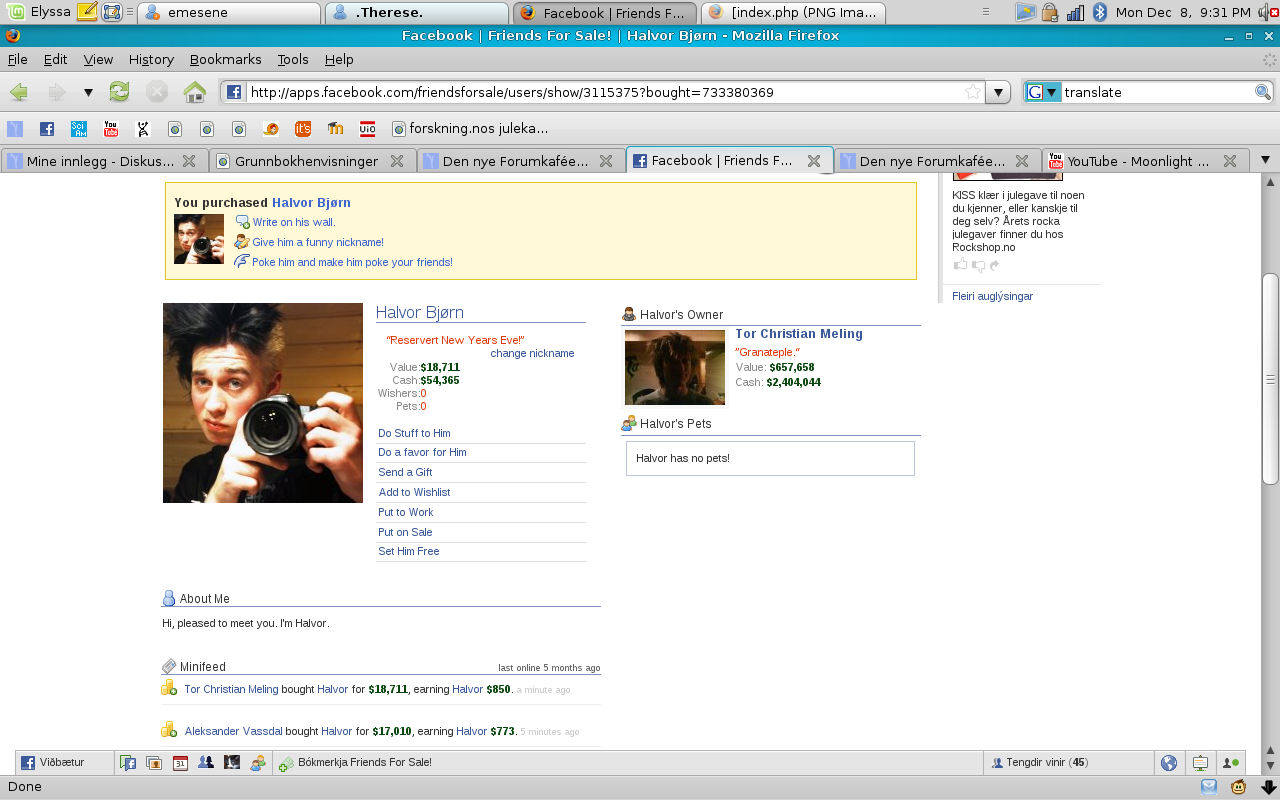Viewport: 1280px width, 800px height.
Task: Click inside the URL address field
Action: click(x=605, y=92)
